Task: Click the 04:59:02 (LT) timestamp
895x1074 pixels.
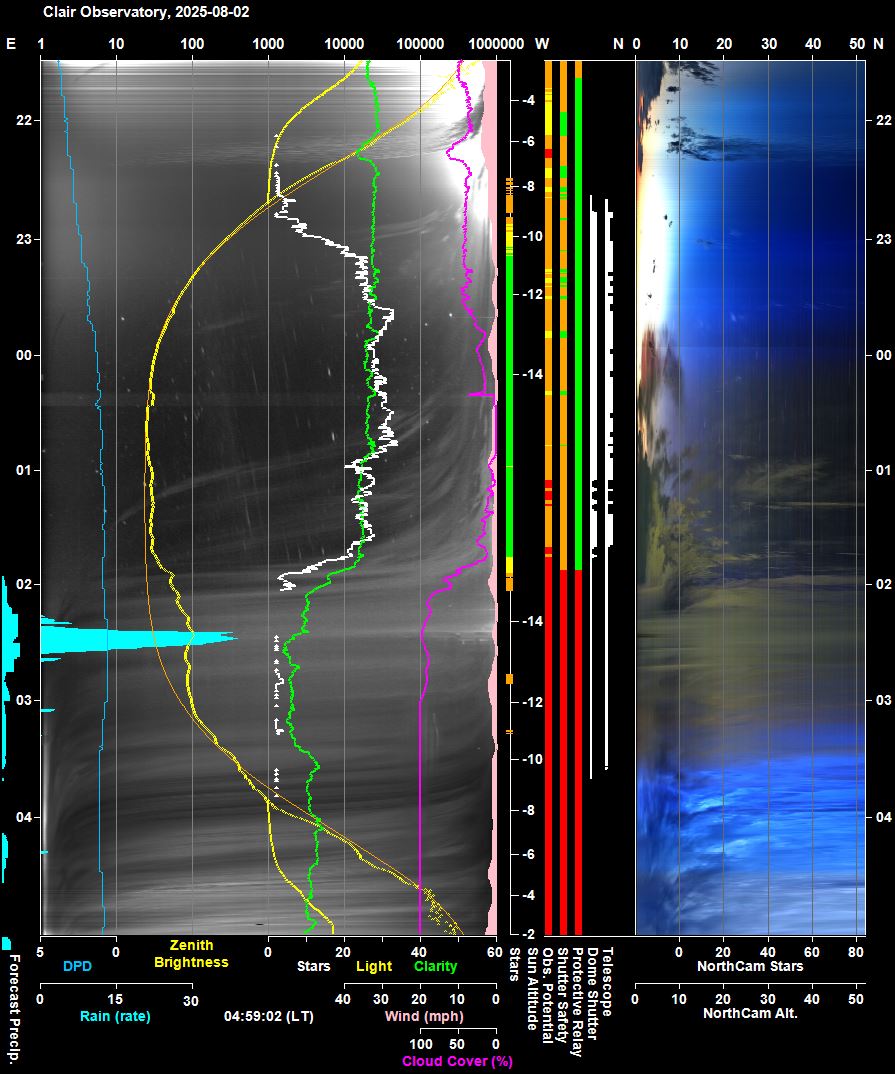Action: [266, 1017]
